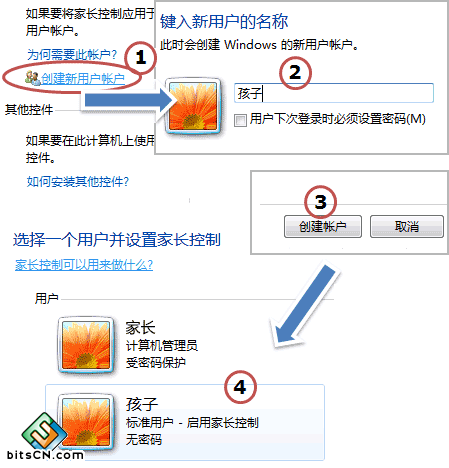Focus the new user name field containing 孩子
Viewport: 449px width, 468px height.
334,93
